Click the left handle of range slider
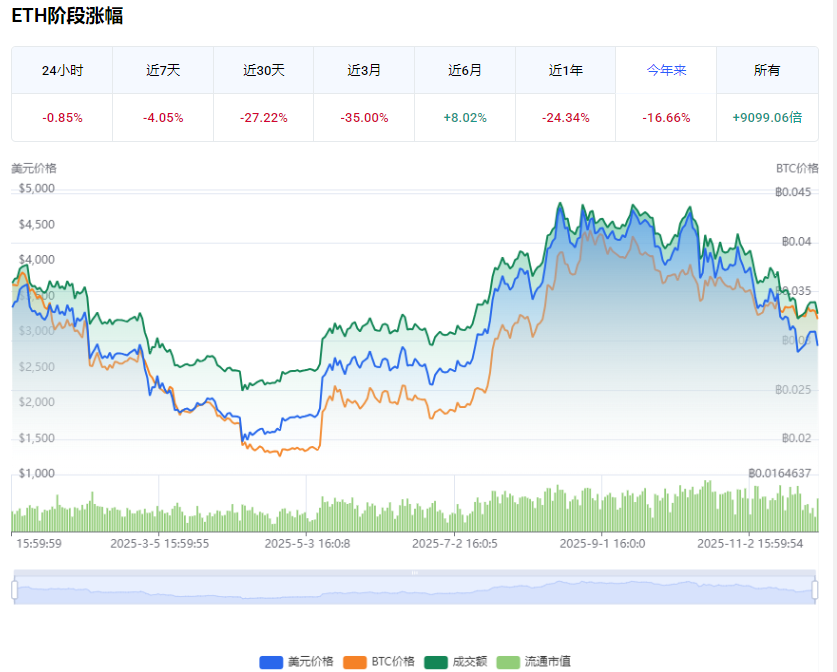 pos(15,590)
